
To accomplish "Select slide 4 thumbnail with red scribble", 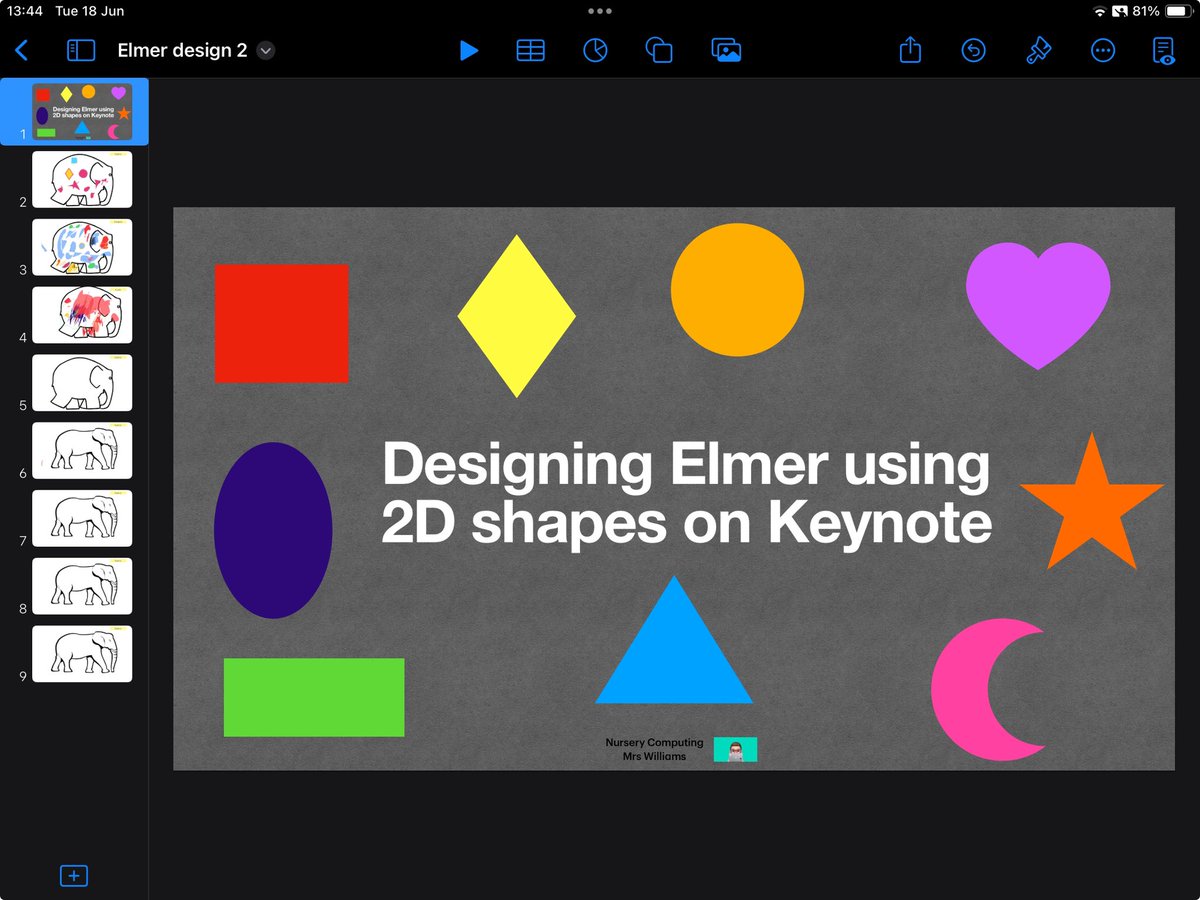I will click(82, 315).
